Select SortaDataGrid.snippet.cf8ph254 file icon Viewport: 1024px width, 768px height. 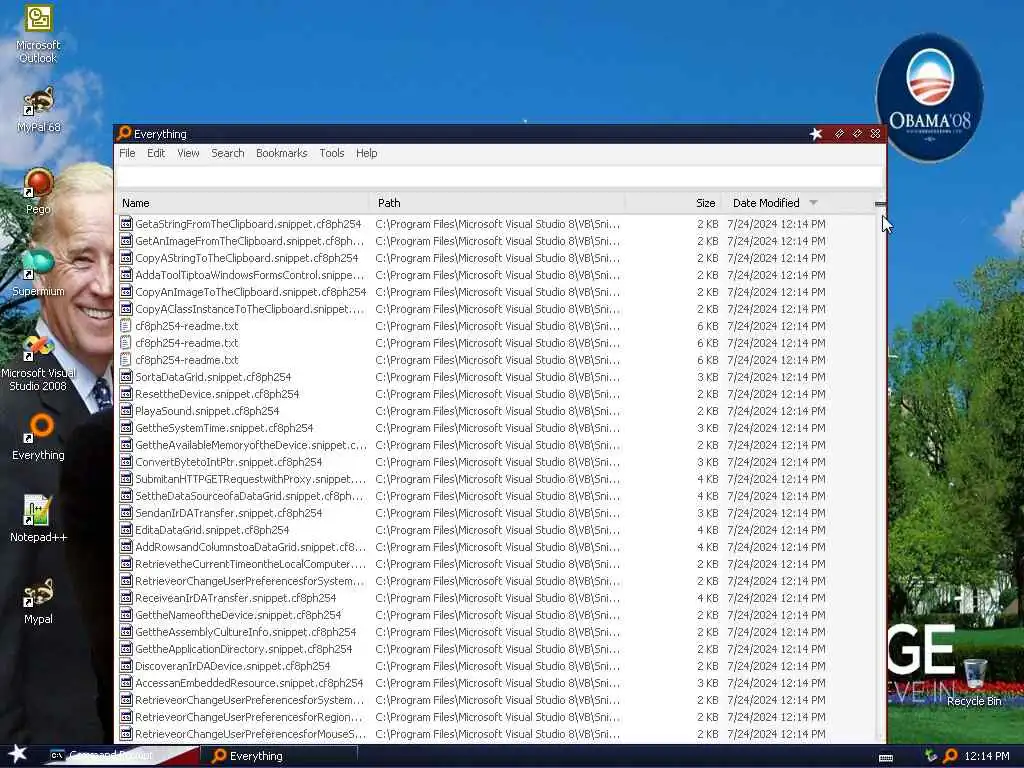pos(126,377)
